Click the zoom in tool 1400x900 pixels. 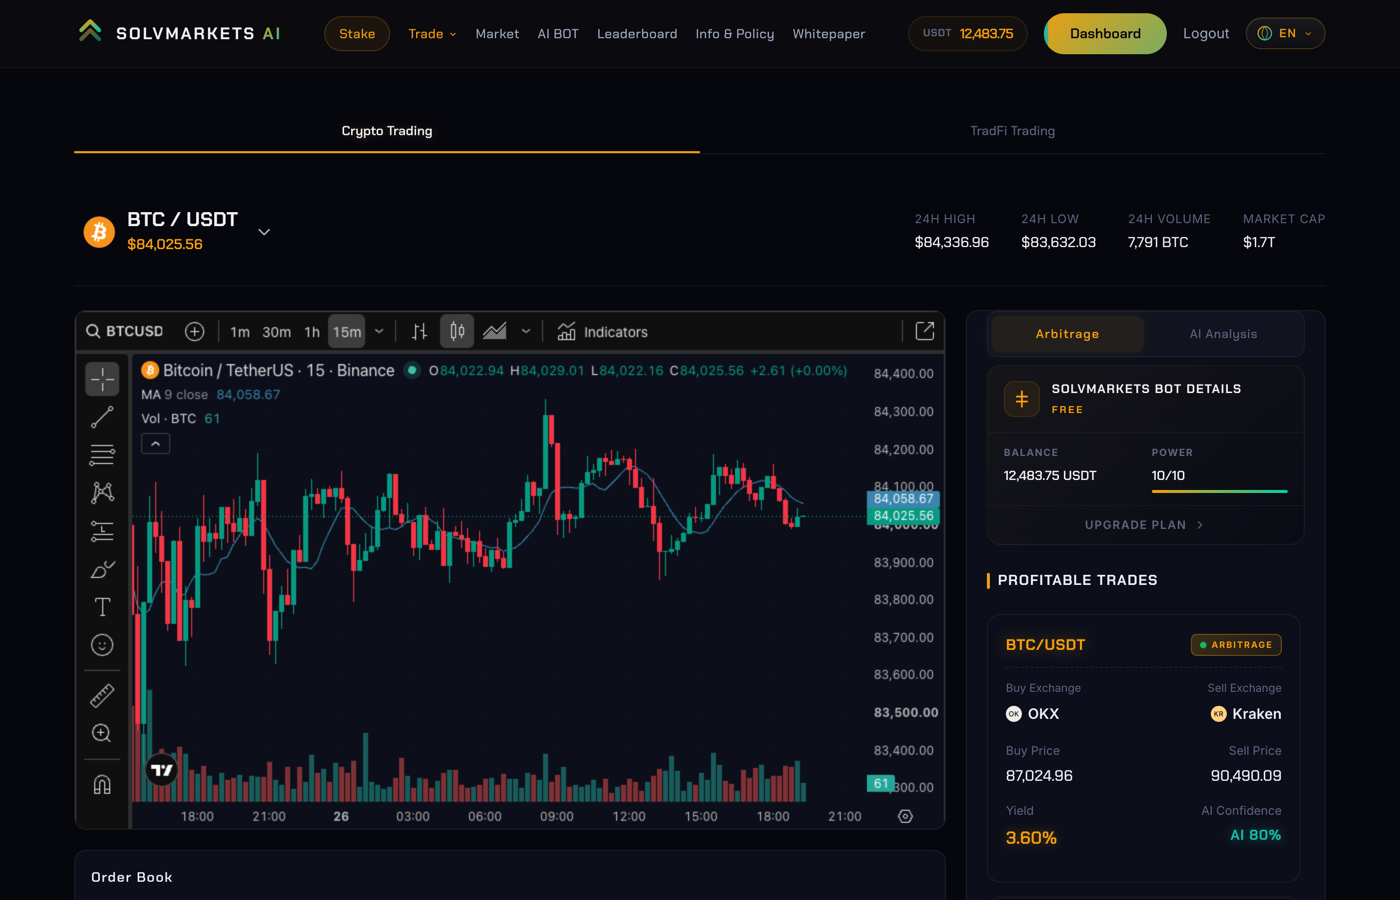pos(102,733)
